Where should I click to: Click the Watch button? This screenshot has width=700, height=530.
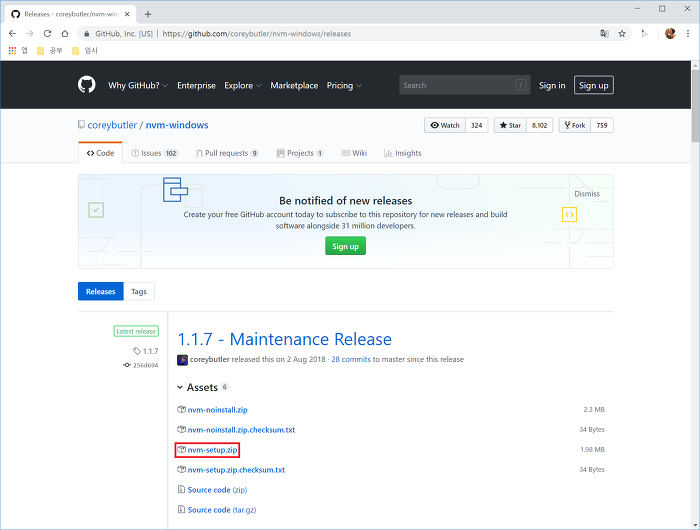click(x=445, y=125)
